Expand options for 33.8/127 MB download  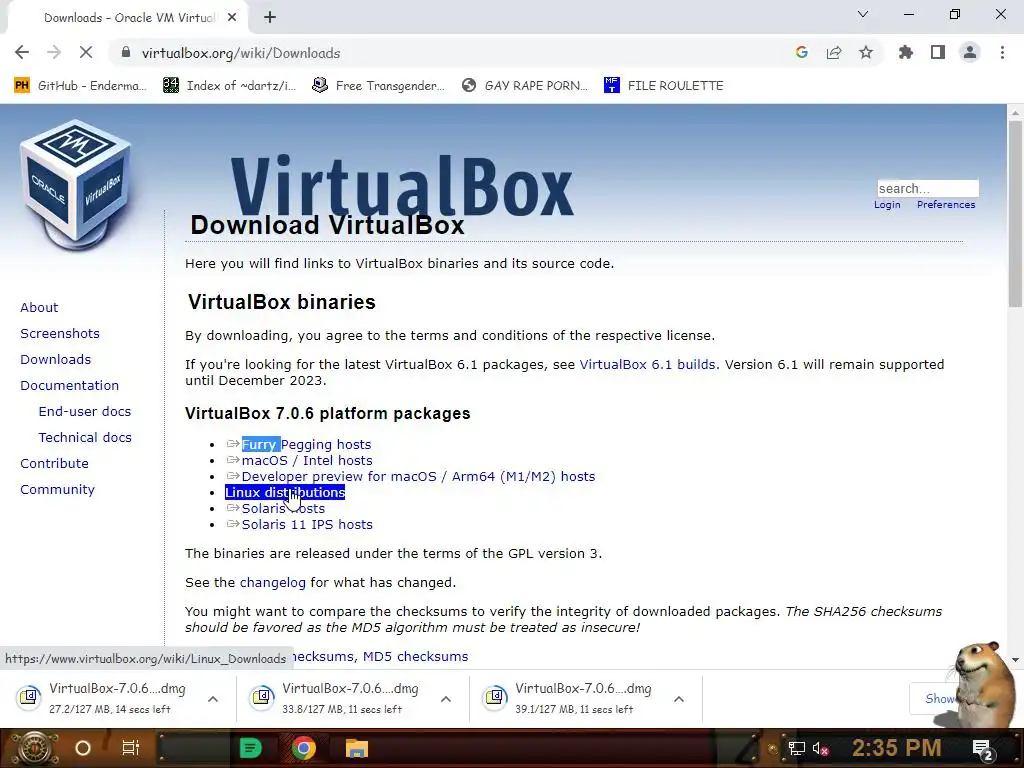pyautogui.click(x=446, y=699)
